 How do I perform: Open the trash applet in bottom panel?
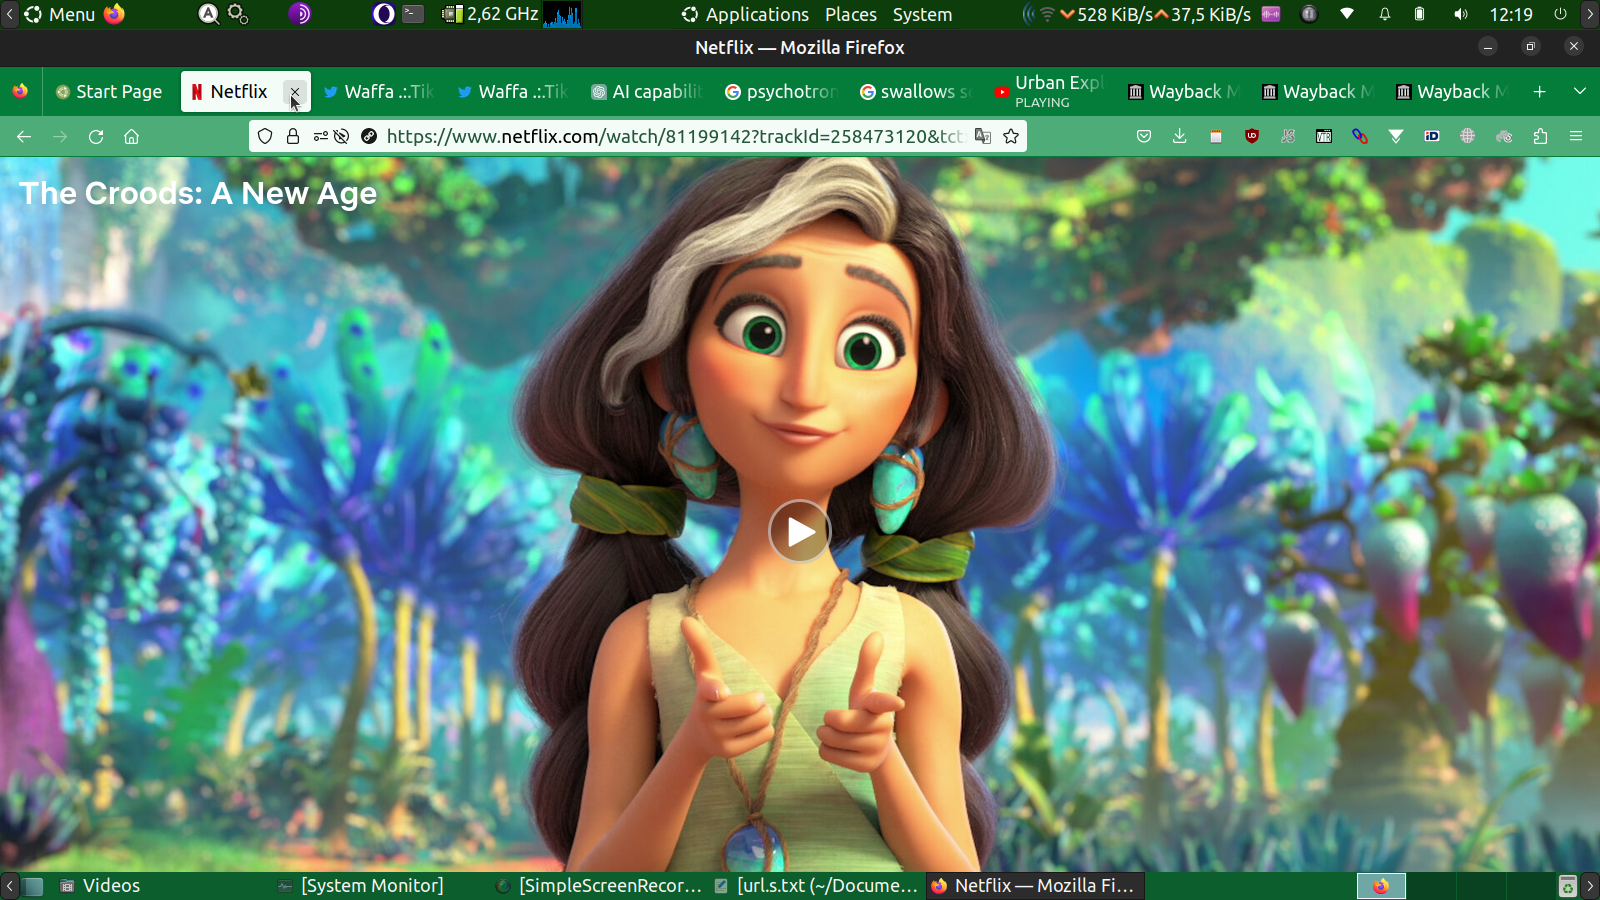click(1567, 886)
